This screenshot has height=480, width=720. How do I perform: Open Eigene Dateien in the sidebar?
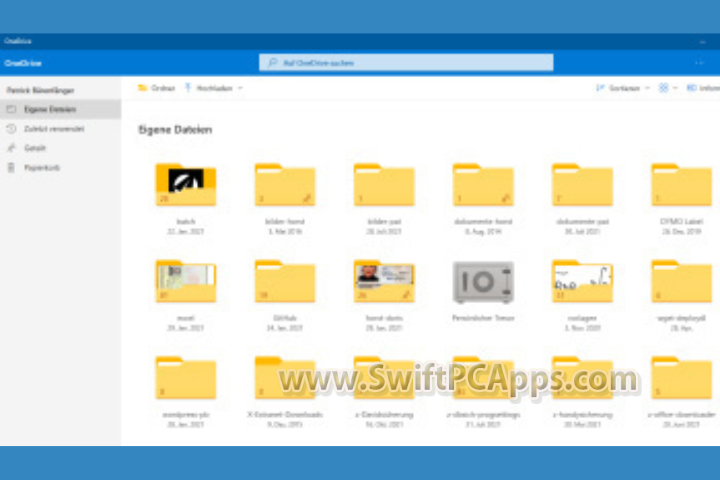tap(60, 109)
